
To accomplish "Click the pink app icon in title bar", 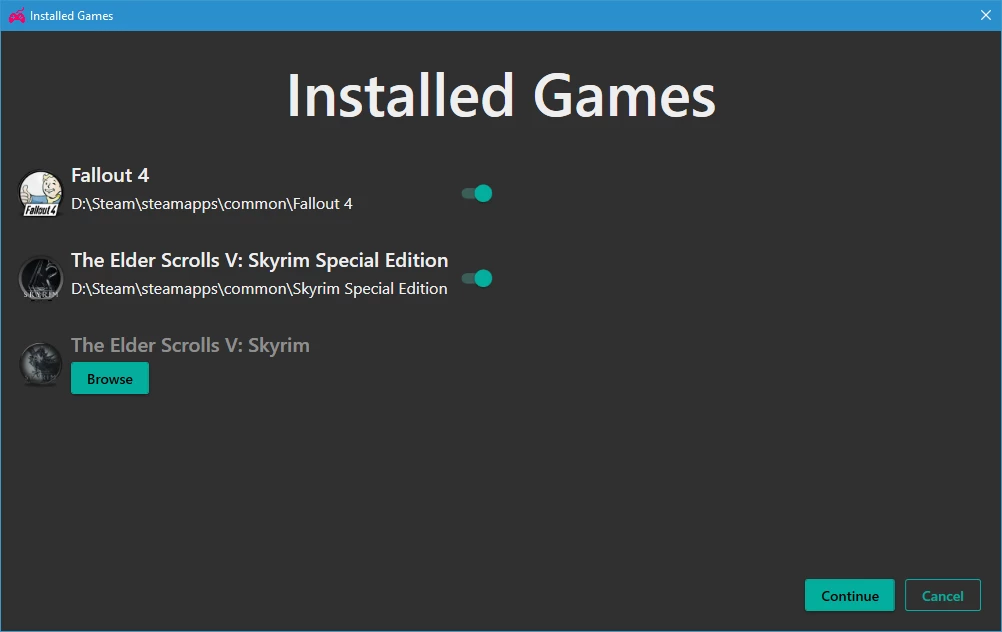I will 17,15.
